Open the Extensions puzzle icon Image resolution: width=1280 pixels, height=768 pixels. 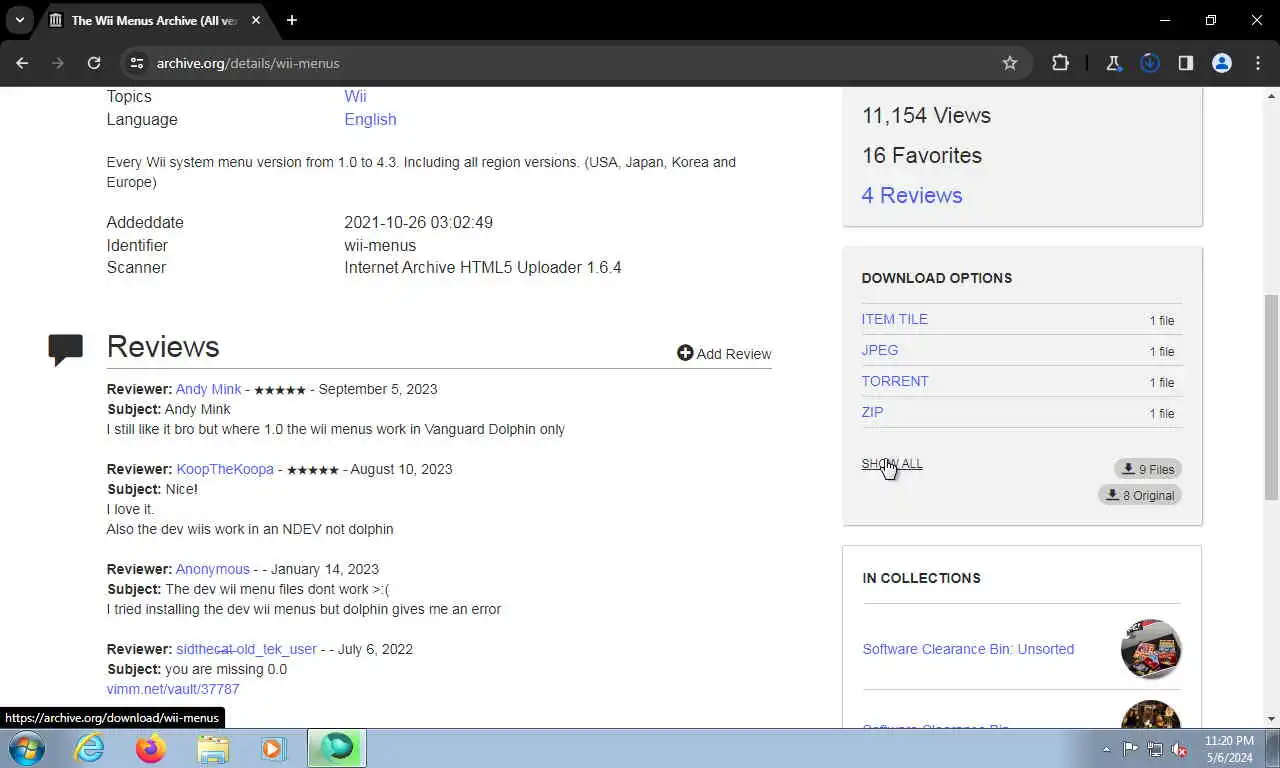1060,63
